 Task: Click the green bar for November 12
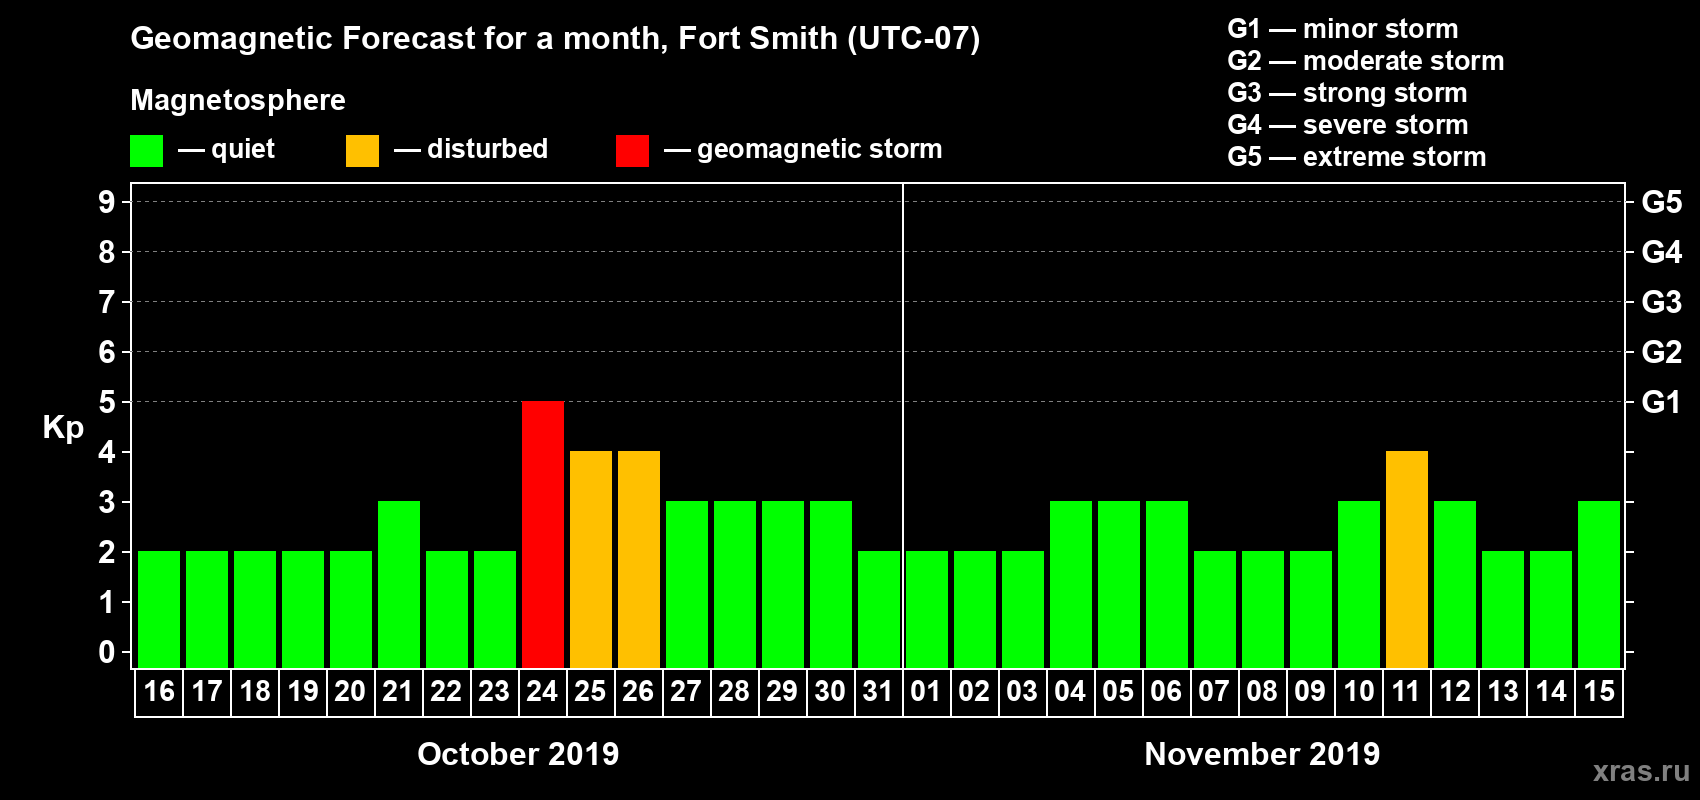[x=1455, y=585]
